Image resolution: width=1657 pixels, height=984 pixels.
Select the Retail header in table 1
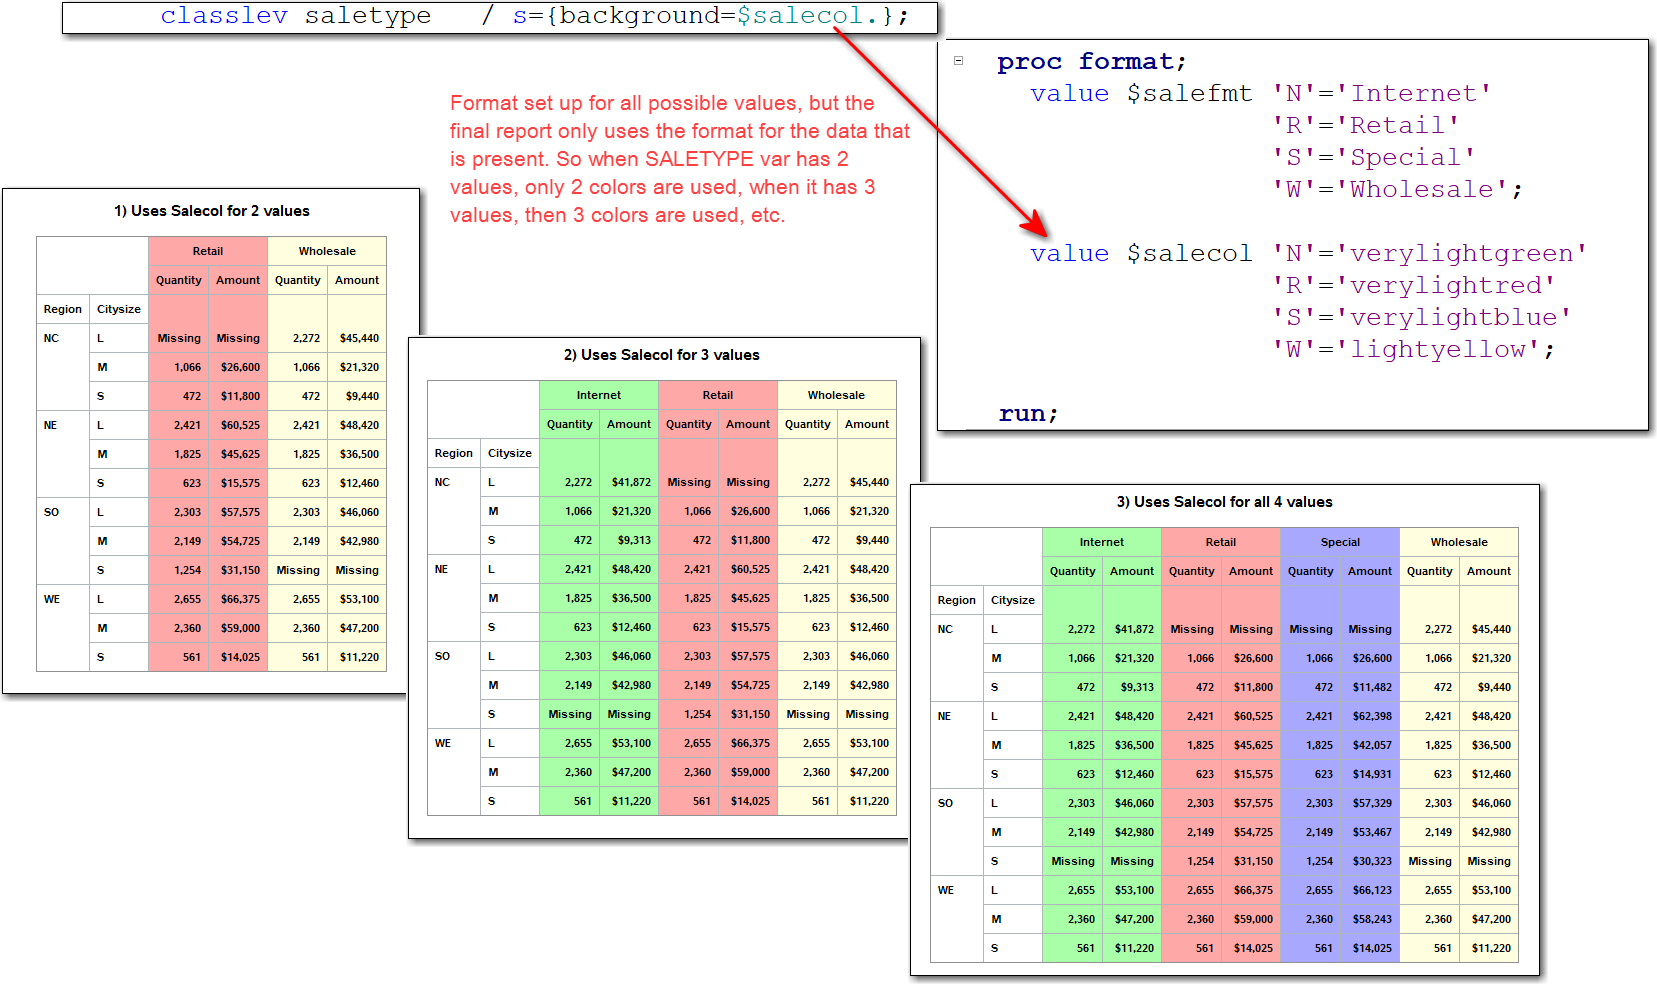point(208,251)
